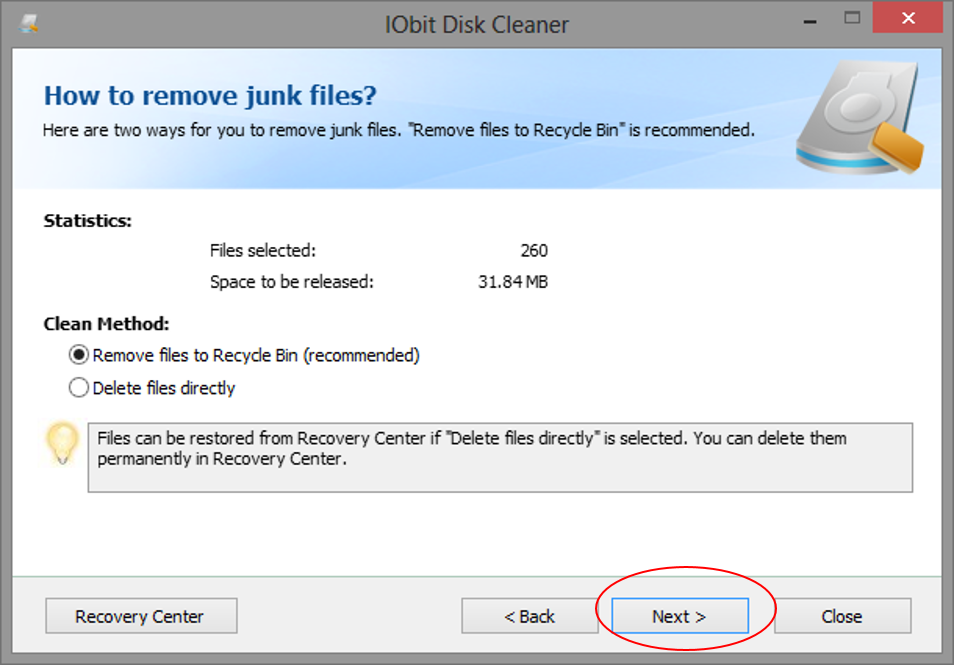Select Remove files to Recycle Bin option
The height and width of the screenshot is (665, 954).
[244, 355]
